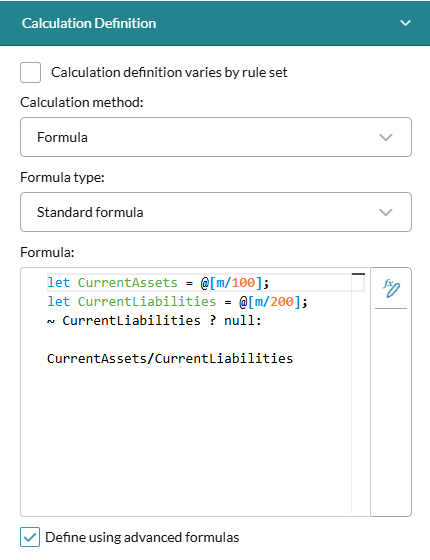Click the 'Calculation definition varies by rule set' label
The width and height of the screenshot is (430, 560).
pos(169,72)
